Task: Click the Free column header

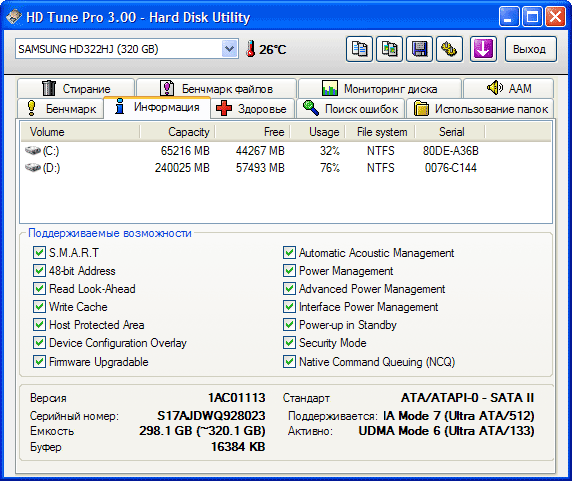Action: (252, 132)
